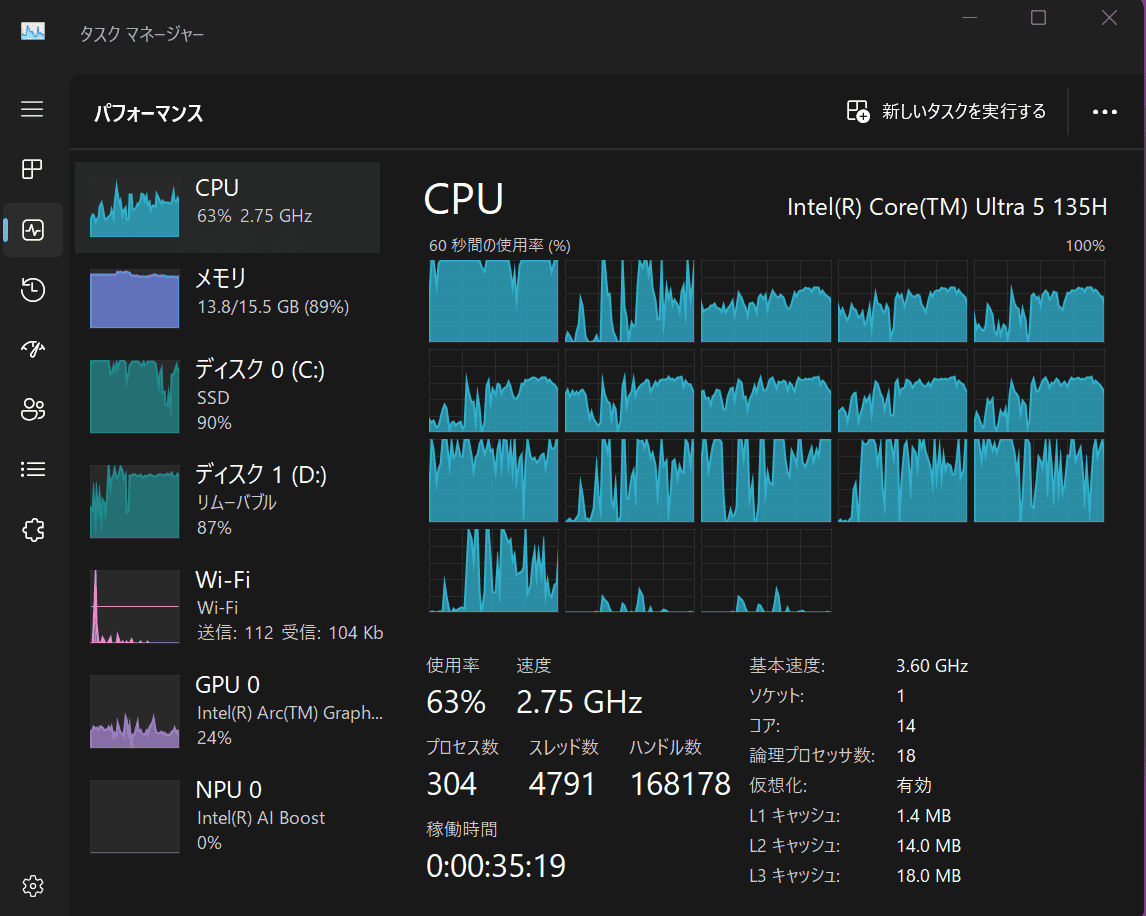
Task: Select the Performance page icon in sidebar
Action: coord(32,230)
